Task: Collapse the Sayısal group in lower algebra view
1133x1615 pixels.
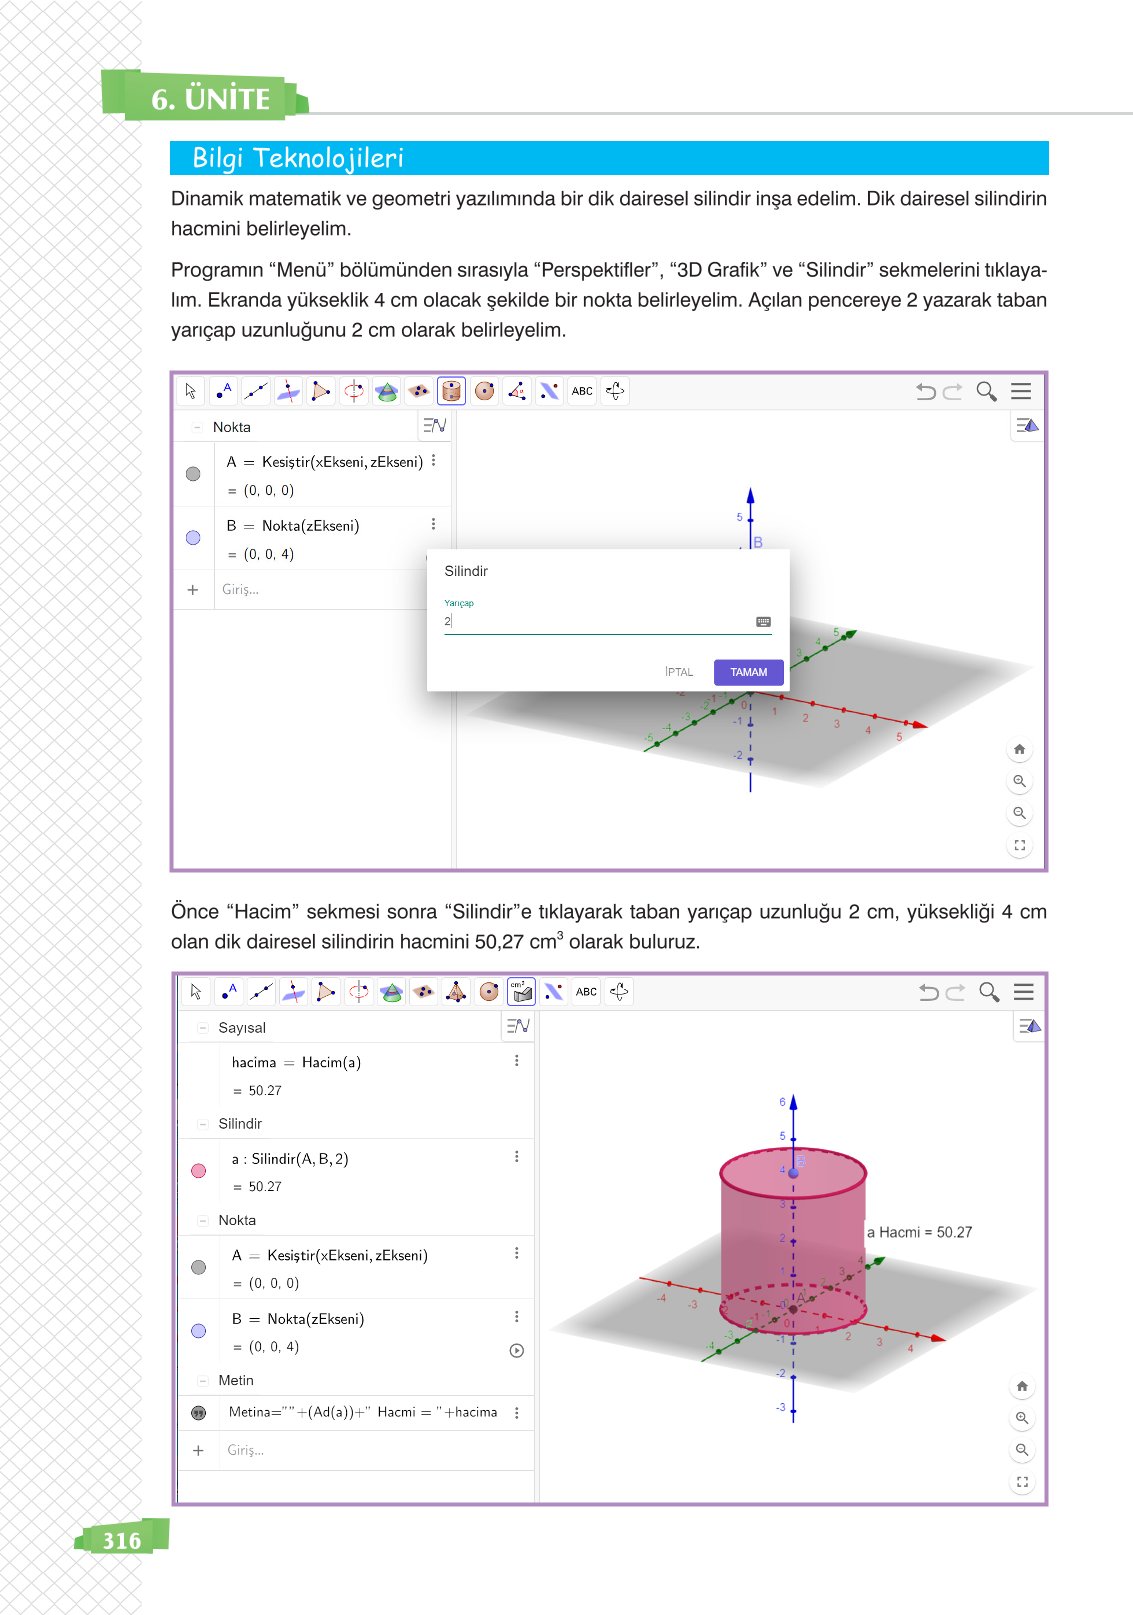Action: coord(202,1027)
